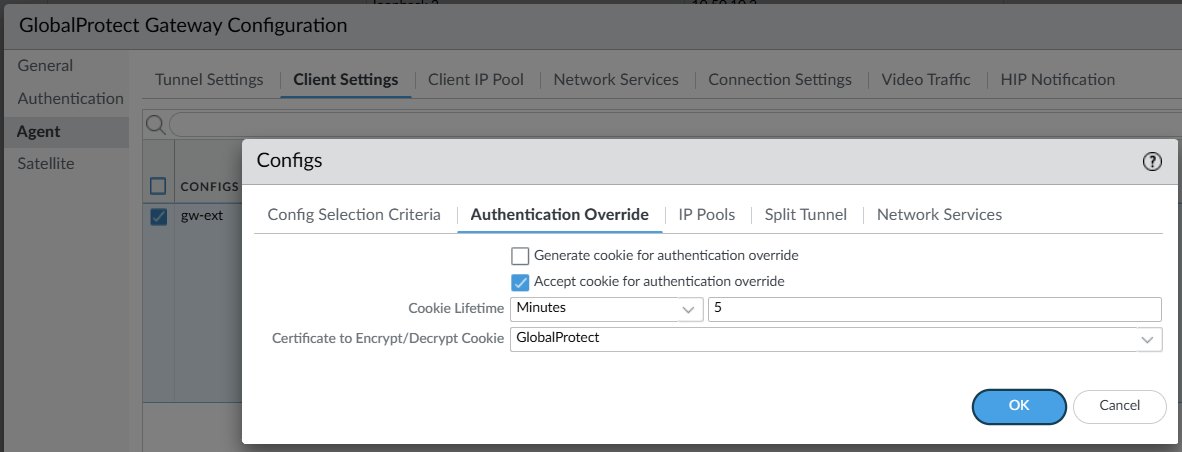1182x452 pixels.
Task: Select Authentication in left sidebar
Action: (x=70, y=98)
